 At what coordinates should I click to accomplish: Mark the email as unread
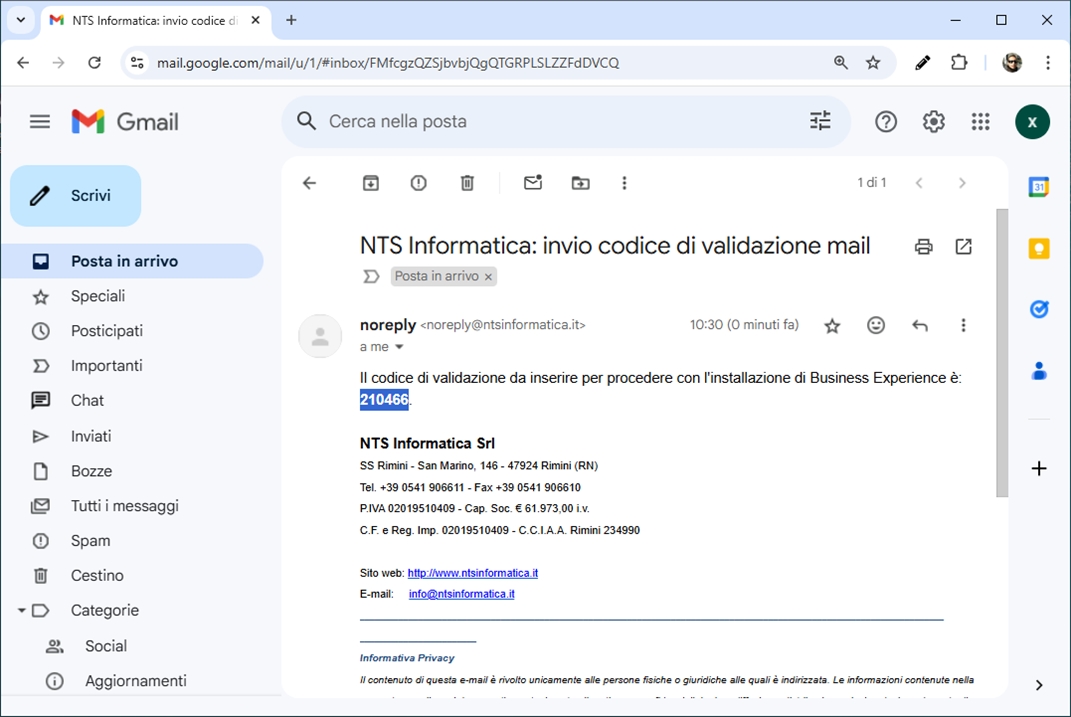pyautogui.click(x=533, y=182)
